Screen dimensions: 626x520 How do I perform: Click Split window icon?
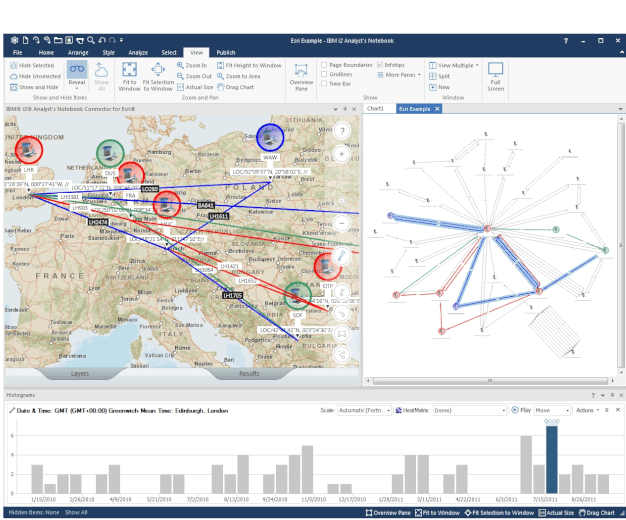tap(433, 76)
